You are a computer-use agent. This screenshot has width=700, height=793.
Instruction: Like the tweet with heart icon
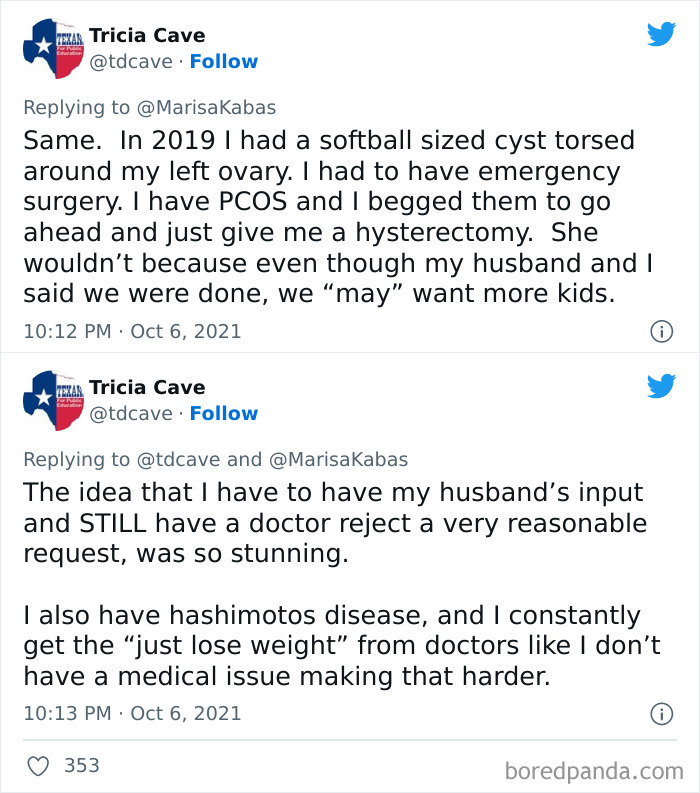click(40, 766)
